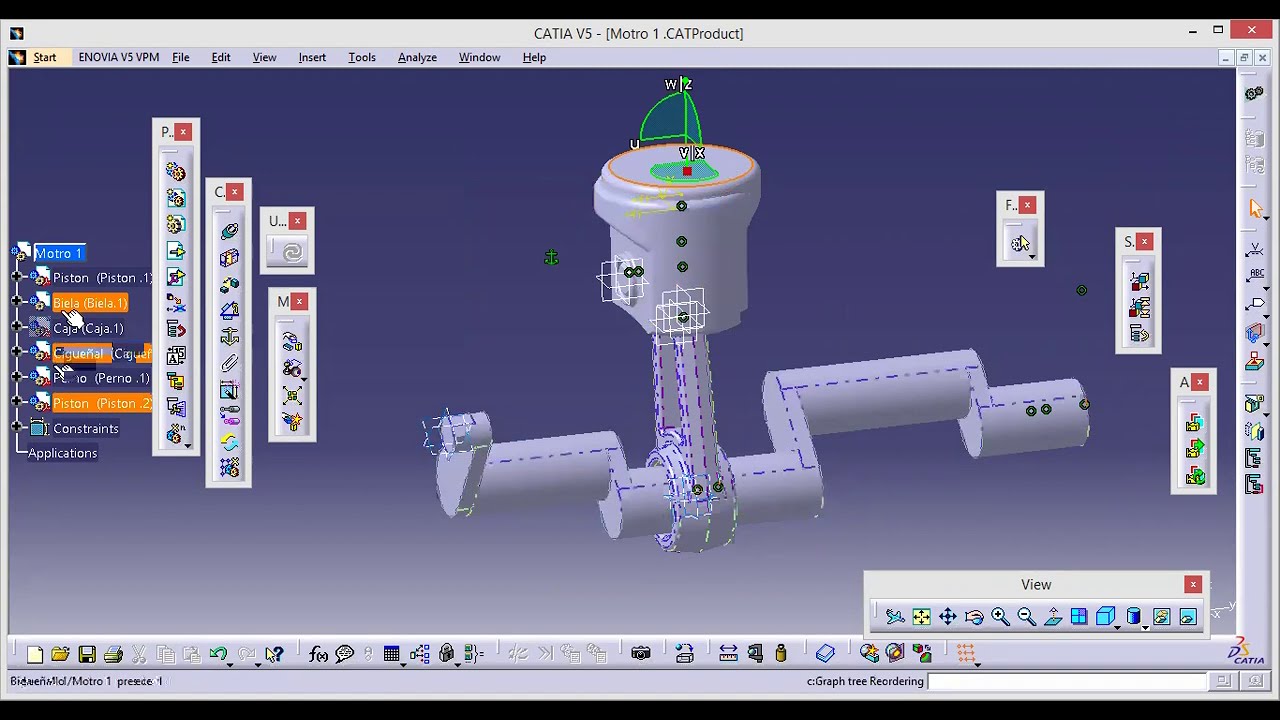
Task: Select the Pan tool in View toolbar
Action: click(947, 617)
